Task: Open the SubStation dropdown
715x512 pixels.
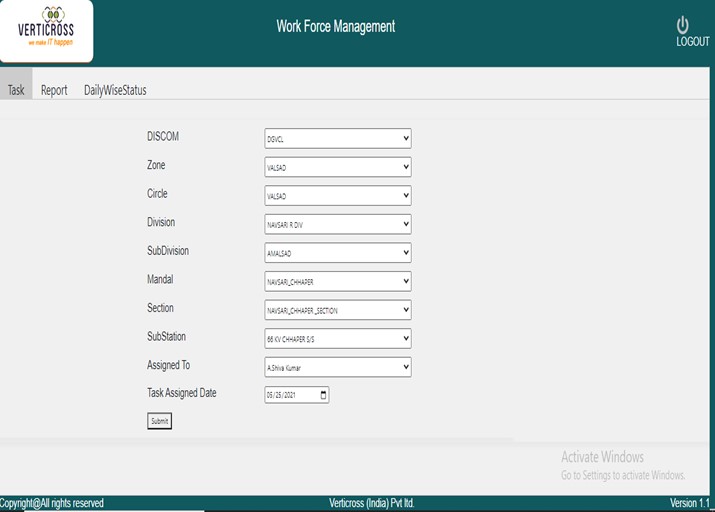Action: pos(337,339)
